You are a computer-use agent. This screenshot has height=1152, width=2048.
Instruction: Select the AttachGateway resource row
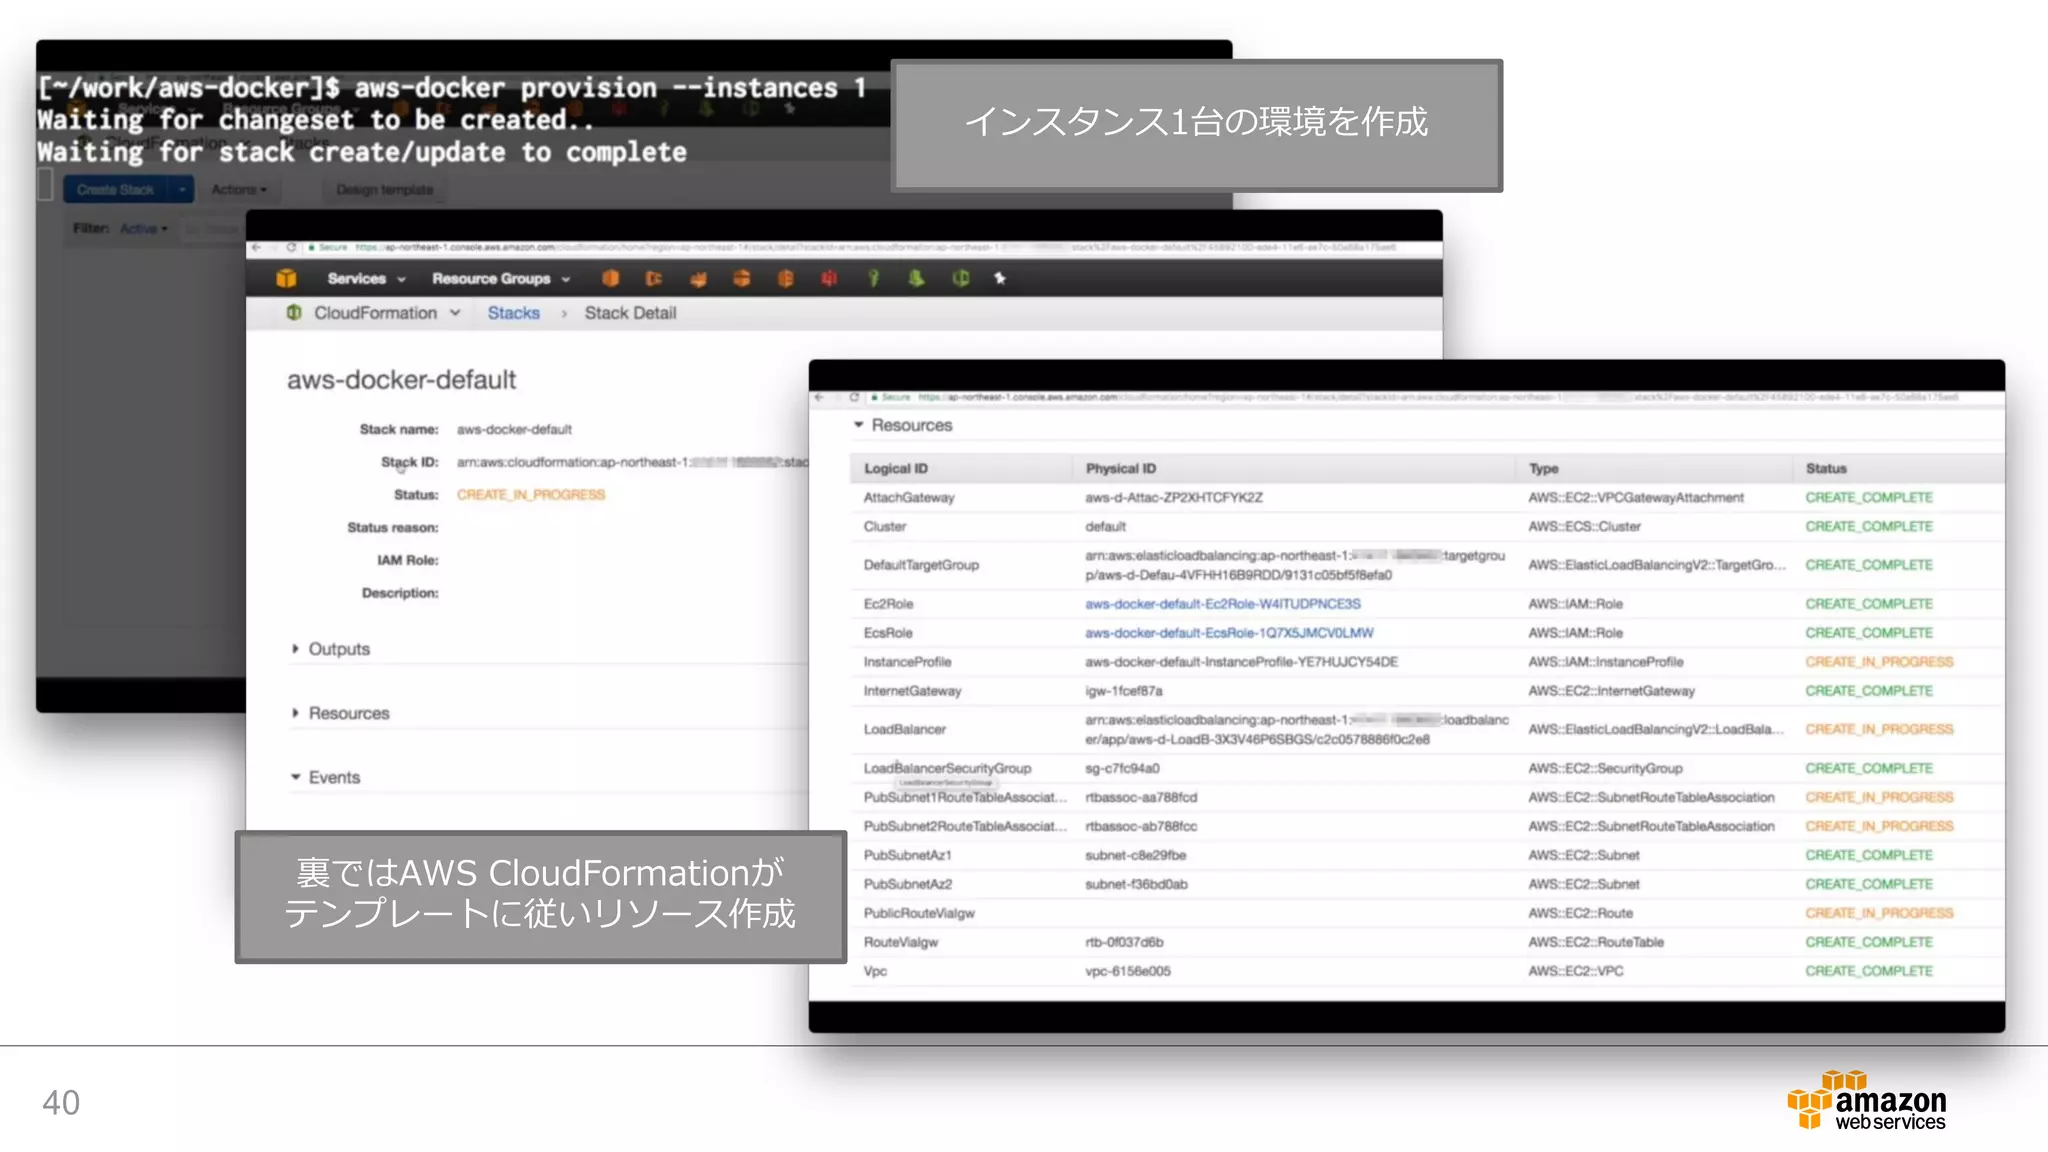(1427, 497)
